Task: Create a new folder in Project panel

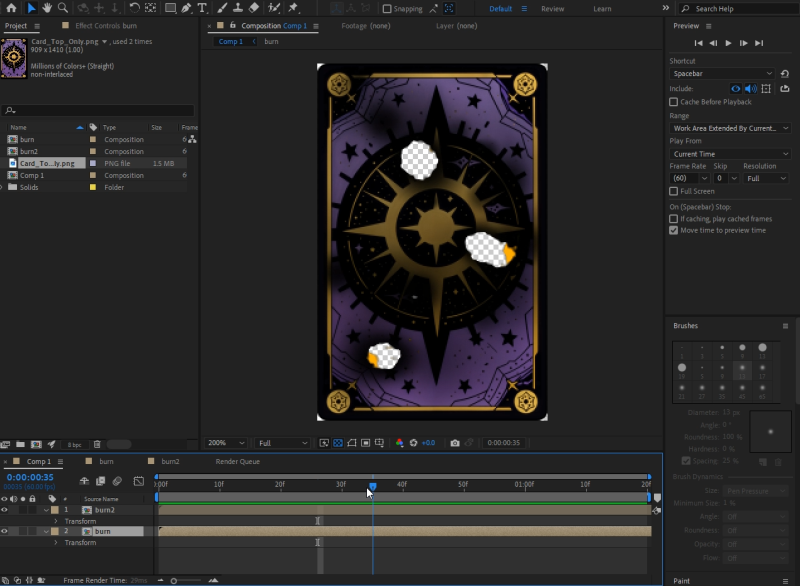Action: tap(20, 445)
